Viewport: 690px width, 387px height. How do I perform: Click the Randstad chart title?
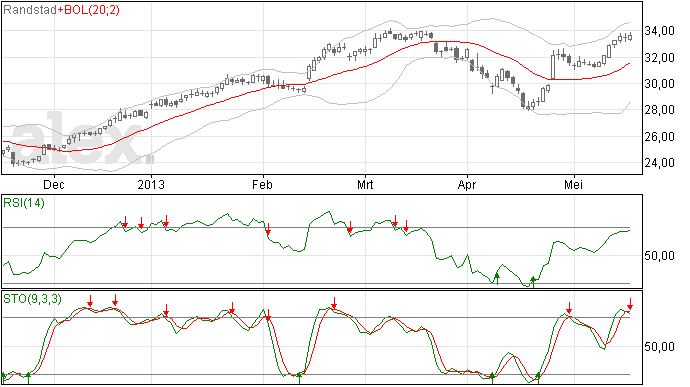click(29, 10)
